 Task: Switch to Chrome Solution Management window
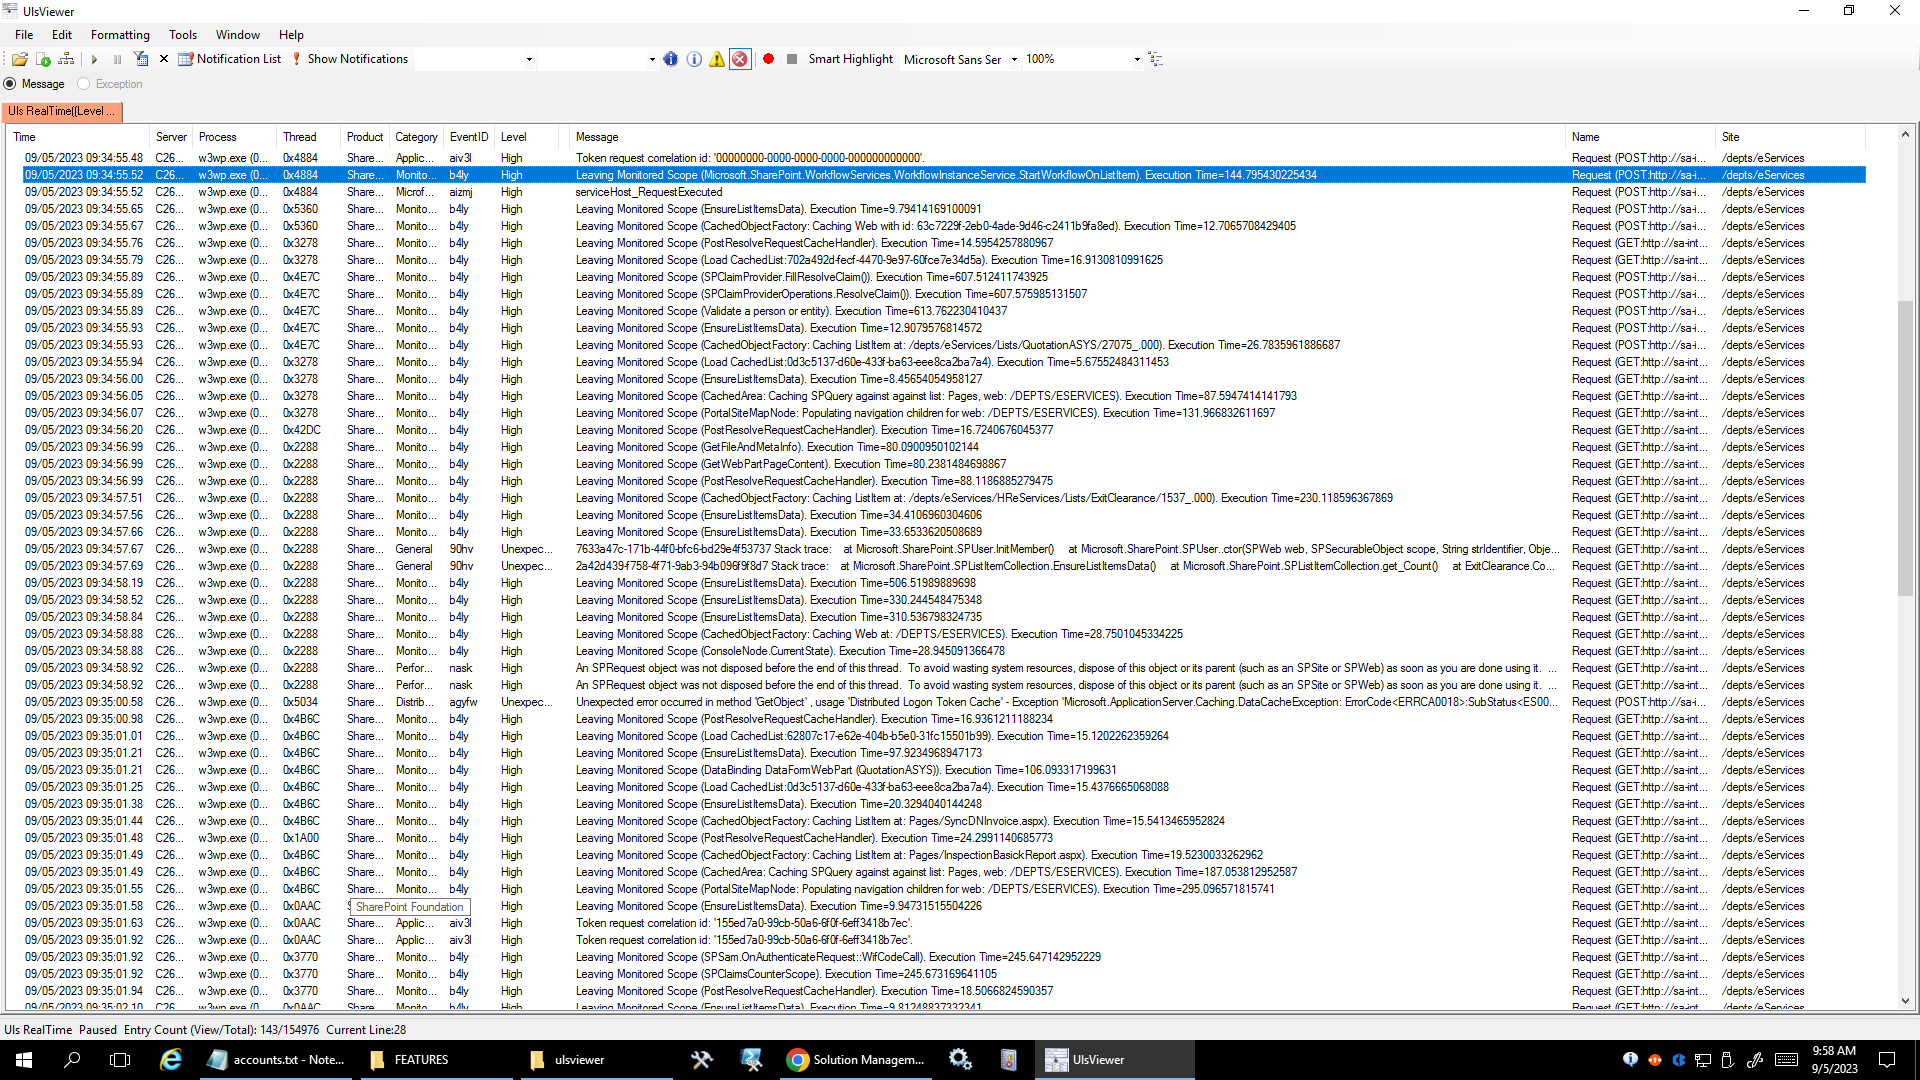point(856,1060)
